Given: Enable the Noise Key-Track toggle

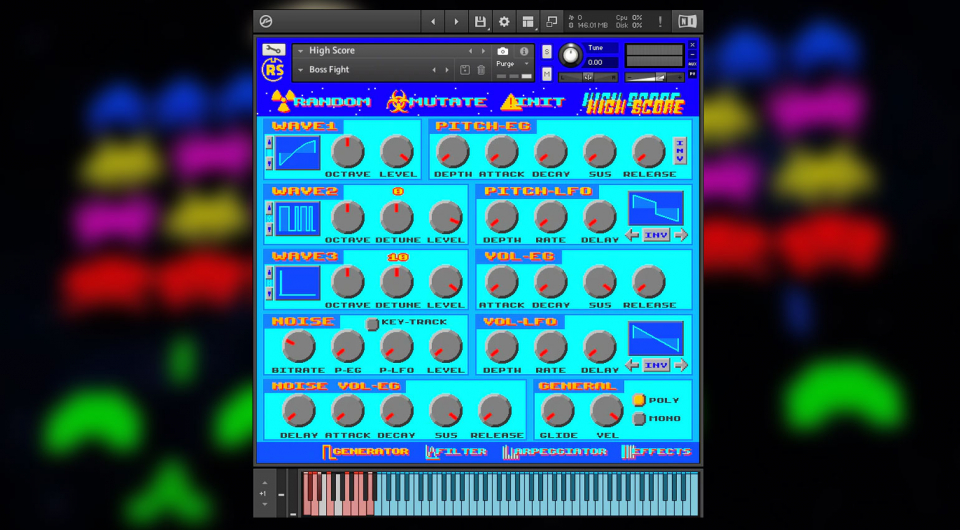Looking at the screenshot, I should point(373,323).
